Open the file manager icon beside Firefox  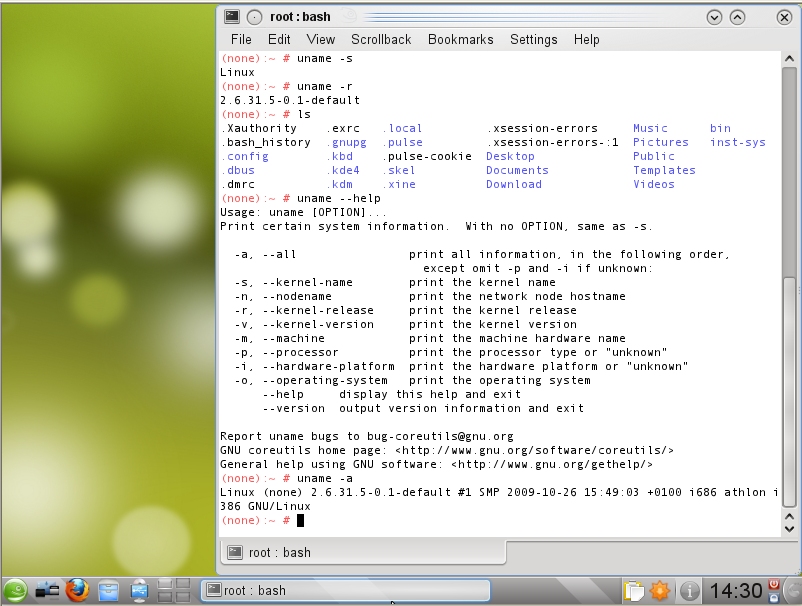click(x=109, y=590)
